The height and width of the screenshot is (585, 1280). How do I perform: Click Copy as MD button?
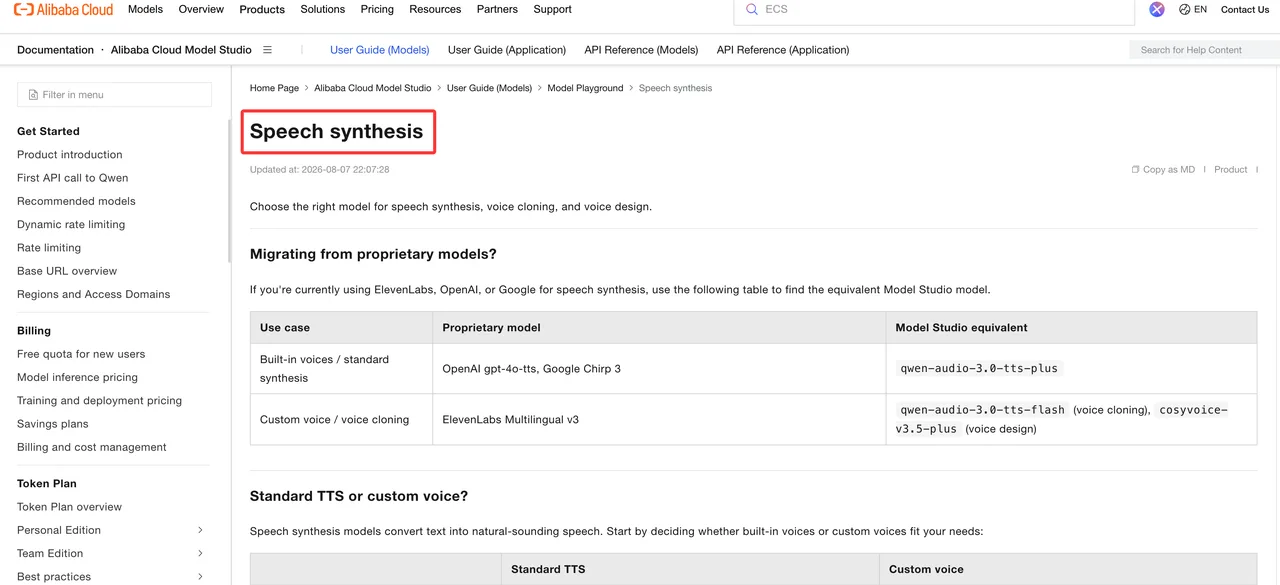1163,170
